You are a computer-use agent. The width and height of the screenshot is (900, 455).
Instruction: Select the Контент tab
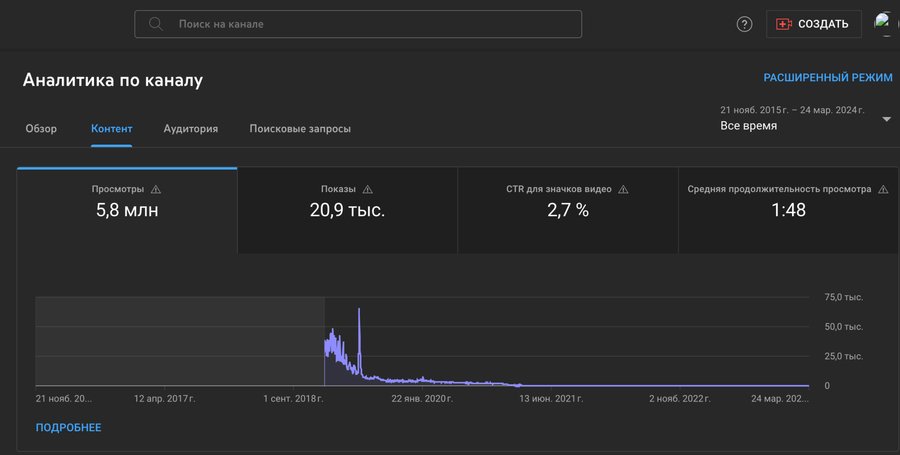pyautogui.click(x=111, y=129)
